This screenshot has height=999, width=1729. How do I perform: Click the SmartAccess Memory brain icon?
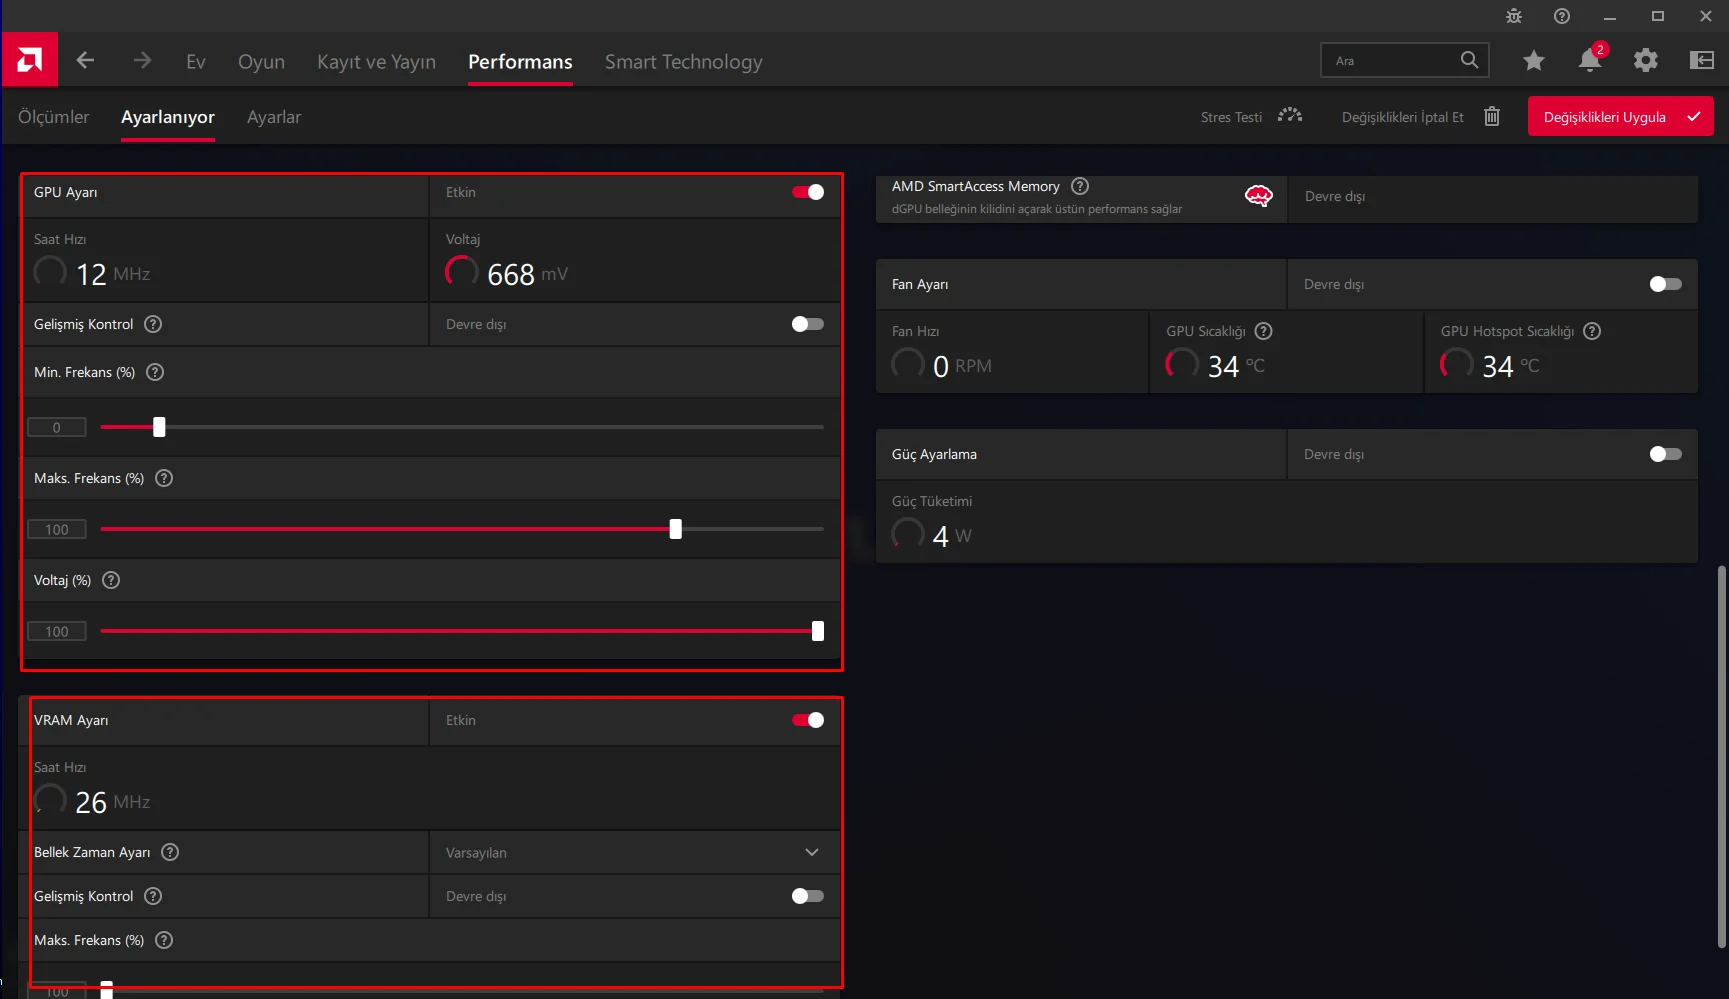tap(1259, 196)
